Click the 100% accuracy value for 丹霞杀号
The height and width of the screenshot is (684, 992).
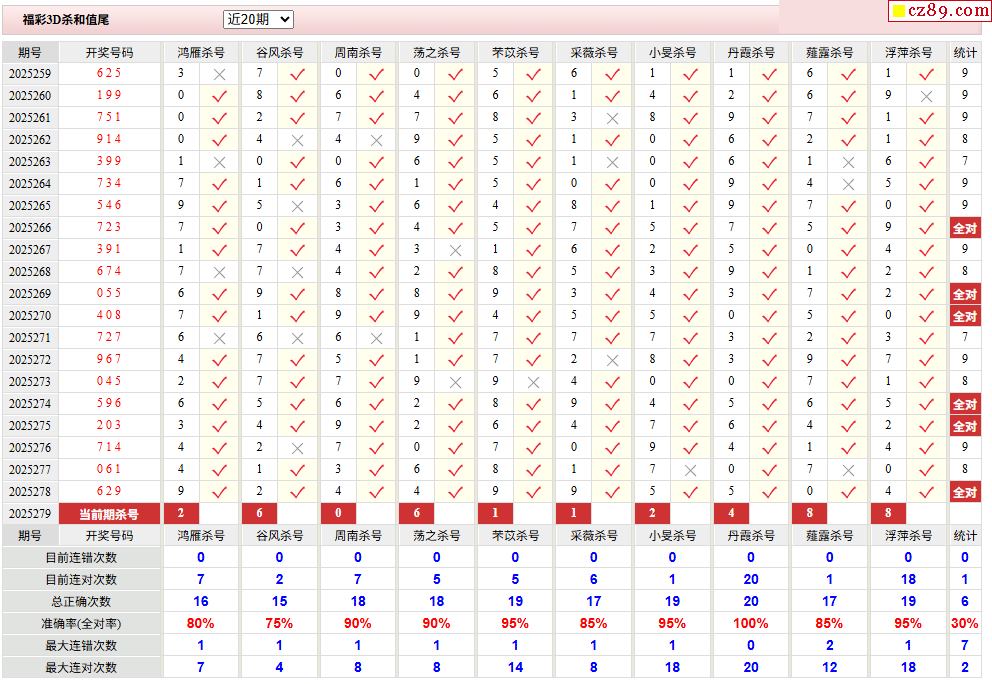[751, 624]
